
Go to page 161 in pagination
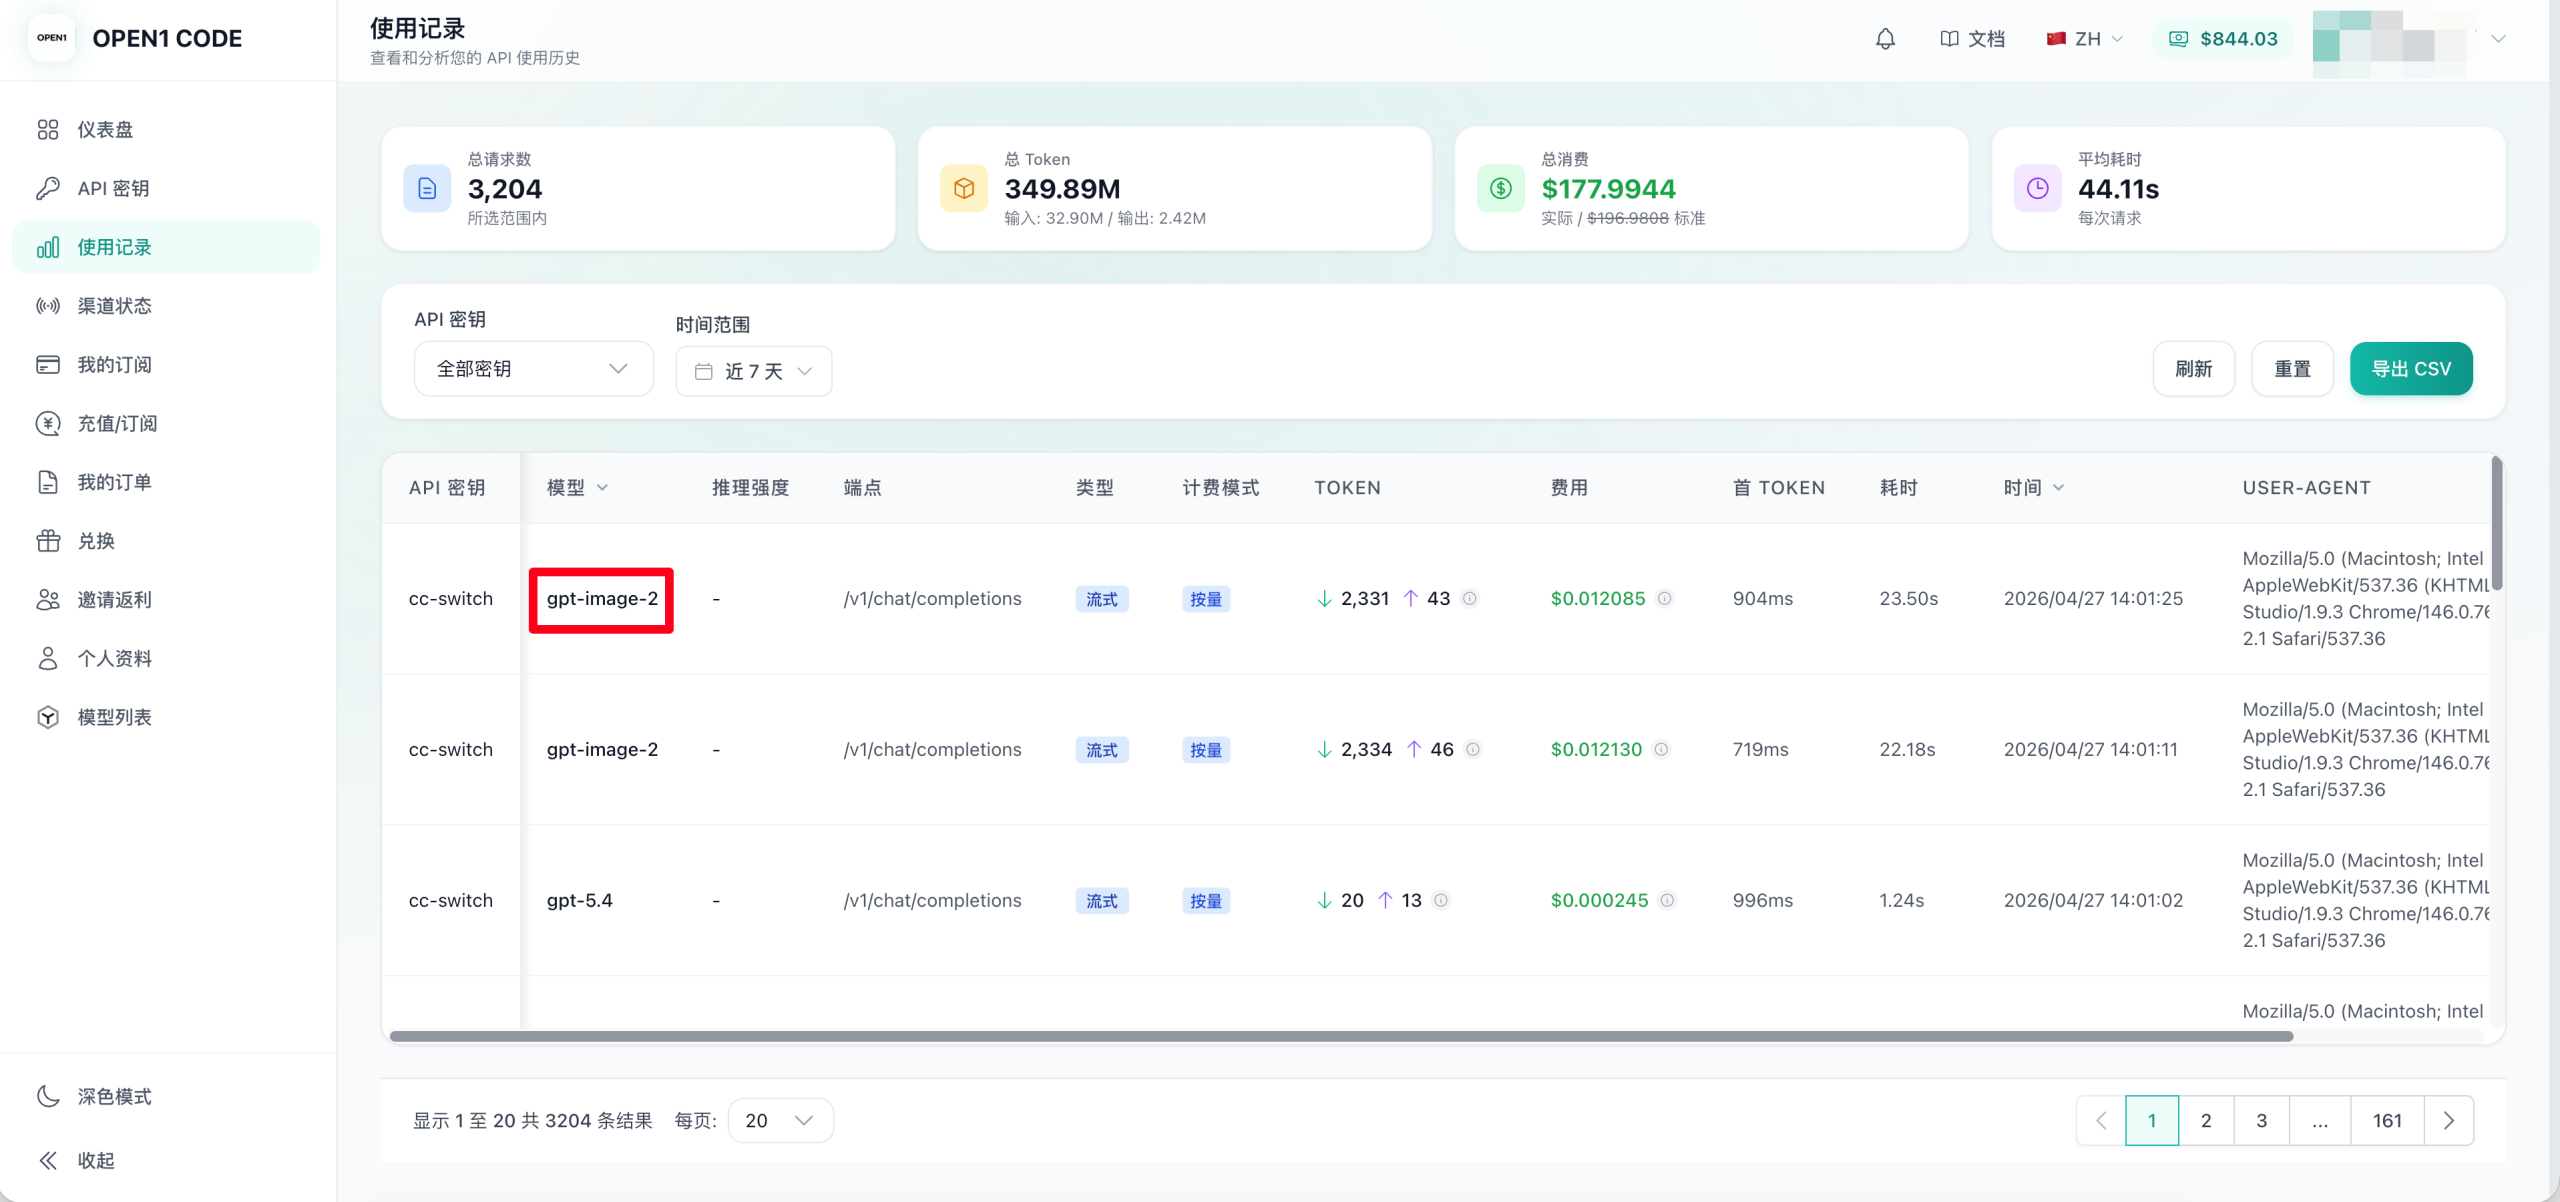(2387, 1120)
